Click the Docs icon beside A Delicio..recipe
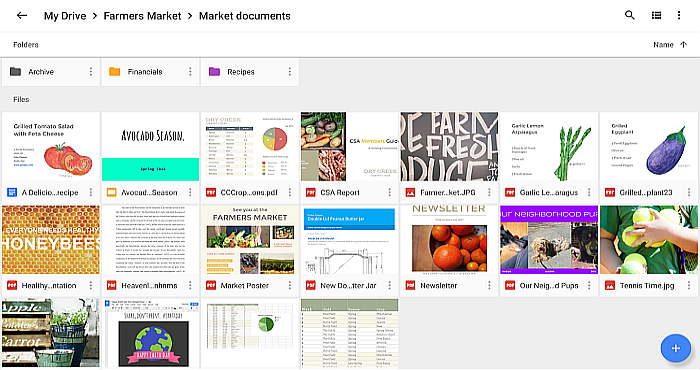The image size is (700, 370). (x=12, y=192)
